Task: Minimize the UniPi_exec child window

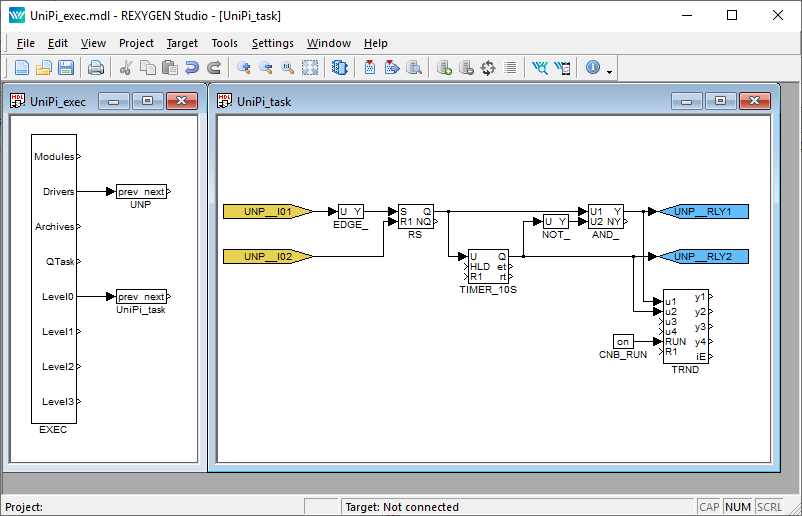Action: (x=114, y=101)
